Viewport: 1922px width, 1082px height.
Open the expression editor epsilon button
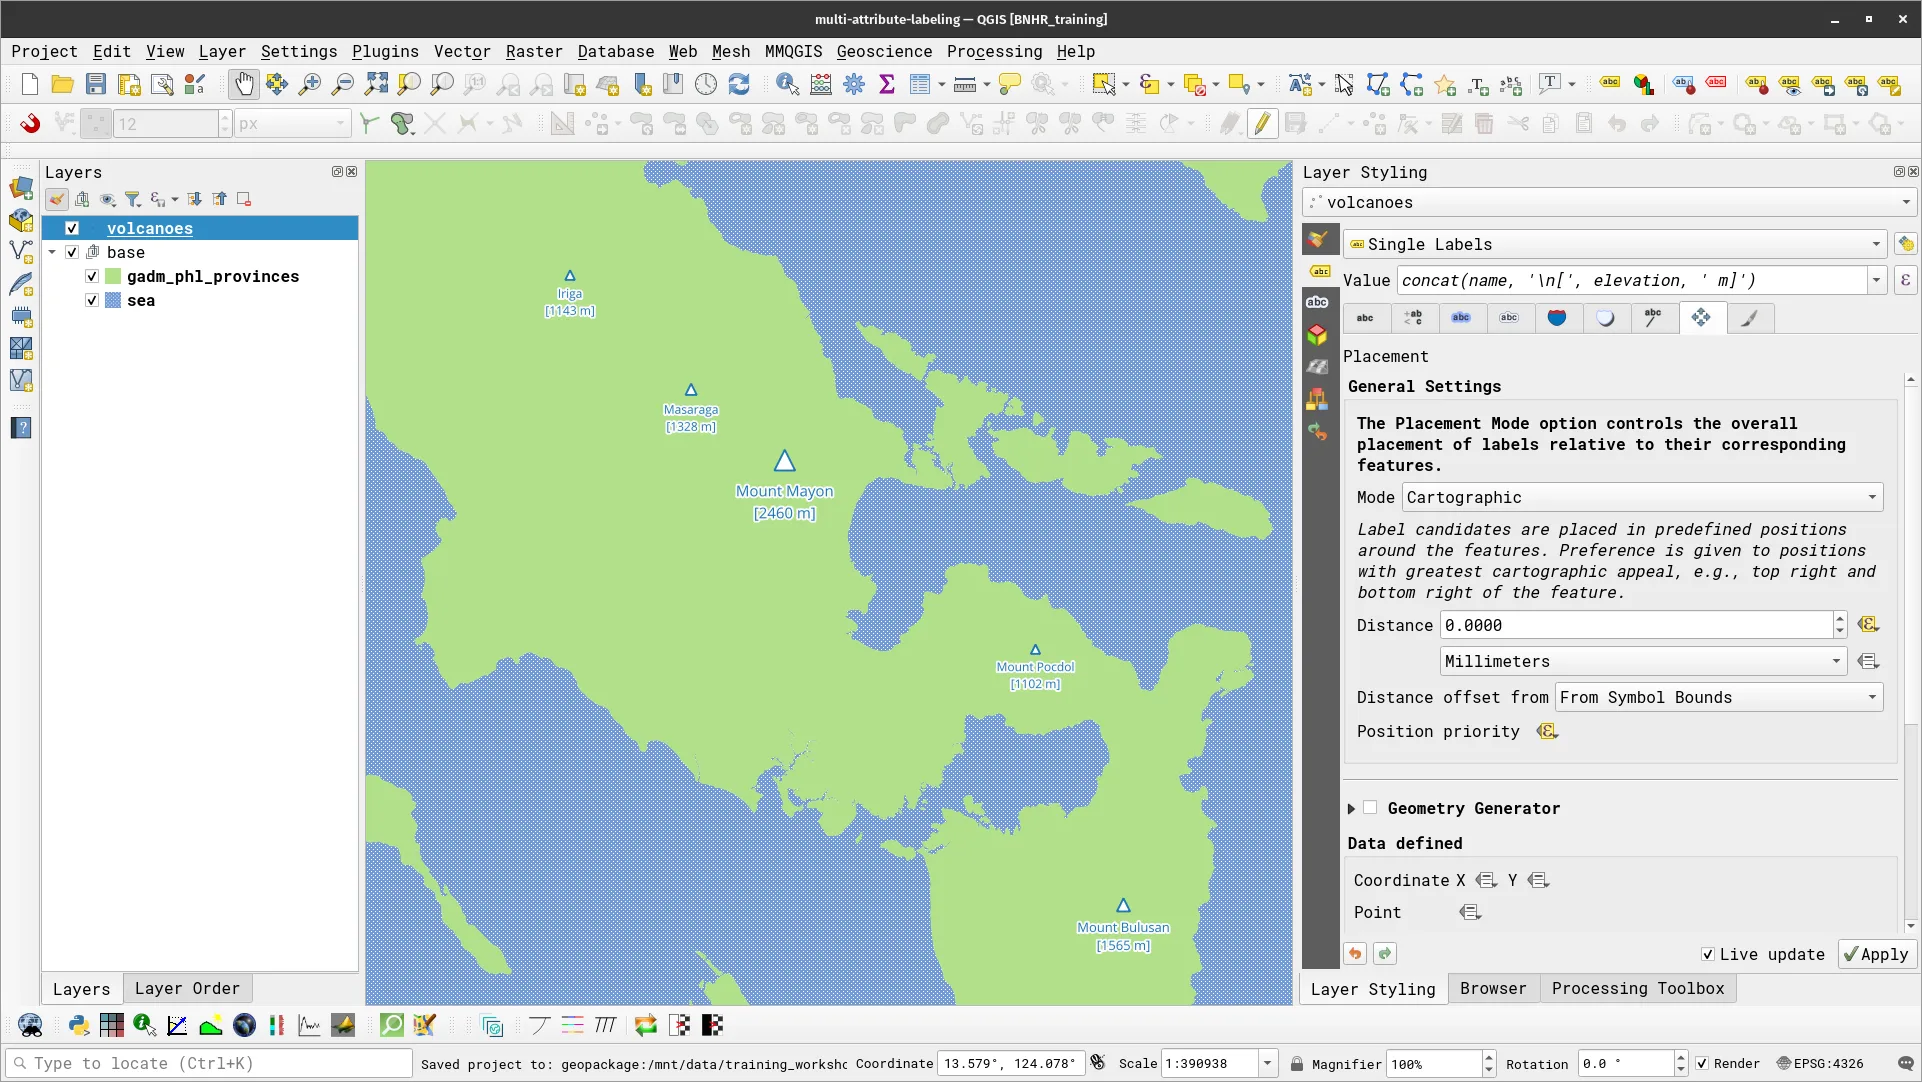(1905, 281)
